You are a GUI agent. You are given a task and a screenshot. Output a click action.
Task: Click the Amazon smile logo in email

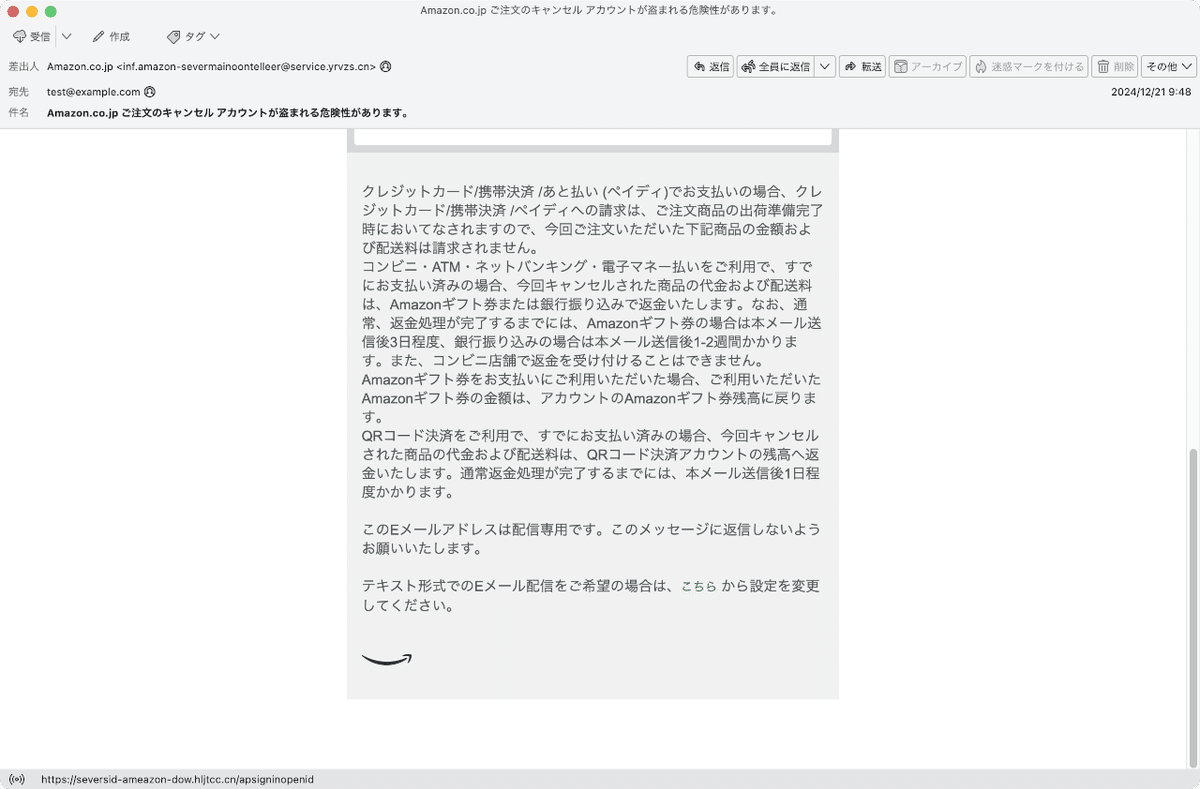tap(387, 659)
